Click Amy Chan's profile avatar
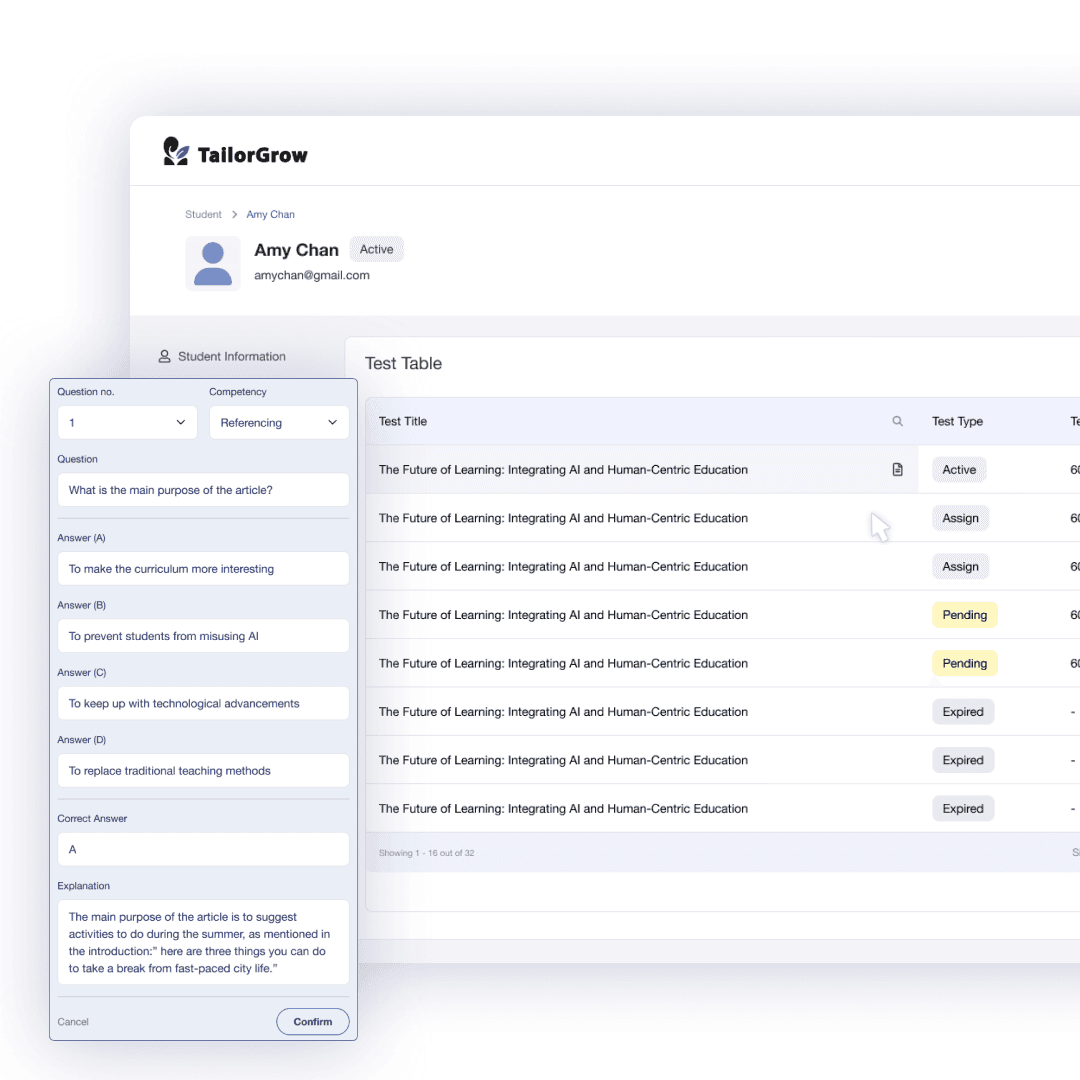The width and height of the screenshot is (1080, 1080). tap(213, 263)
